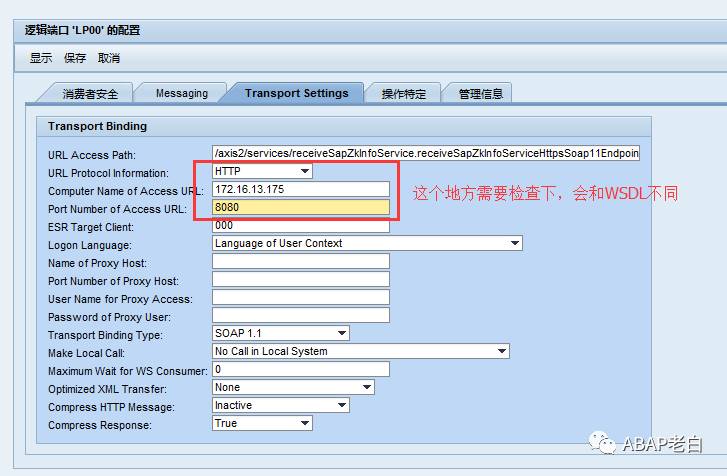Expand the Make Local Call dropdown
Viewport: 727px width, 476px height.
pyautogui.click(x=361, y=351)
